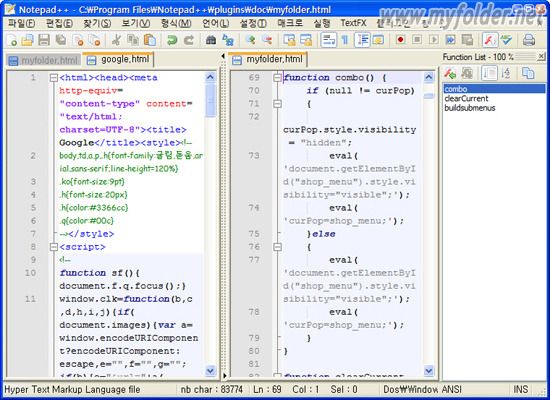The width and height of the screenshot is (550, 400).
Task: Collapse the html fold at line 1
Action: point(54,78)
